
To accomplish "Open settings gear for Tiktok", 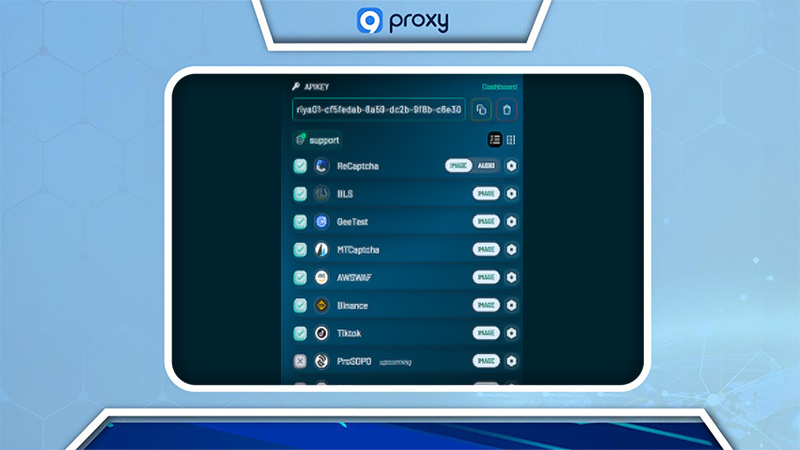I will pos(511,333).
